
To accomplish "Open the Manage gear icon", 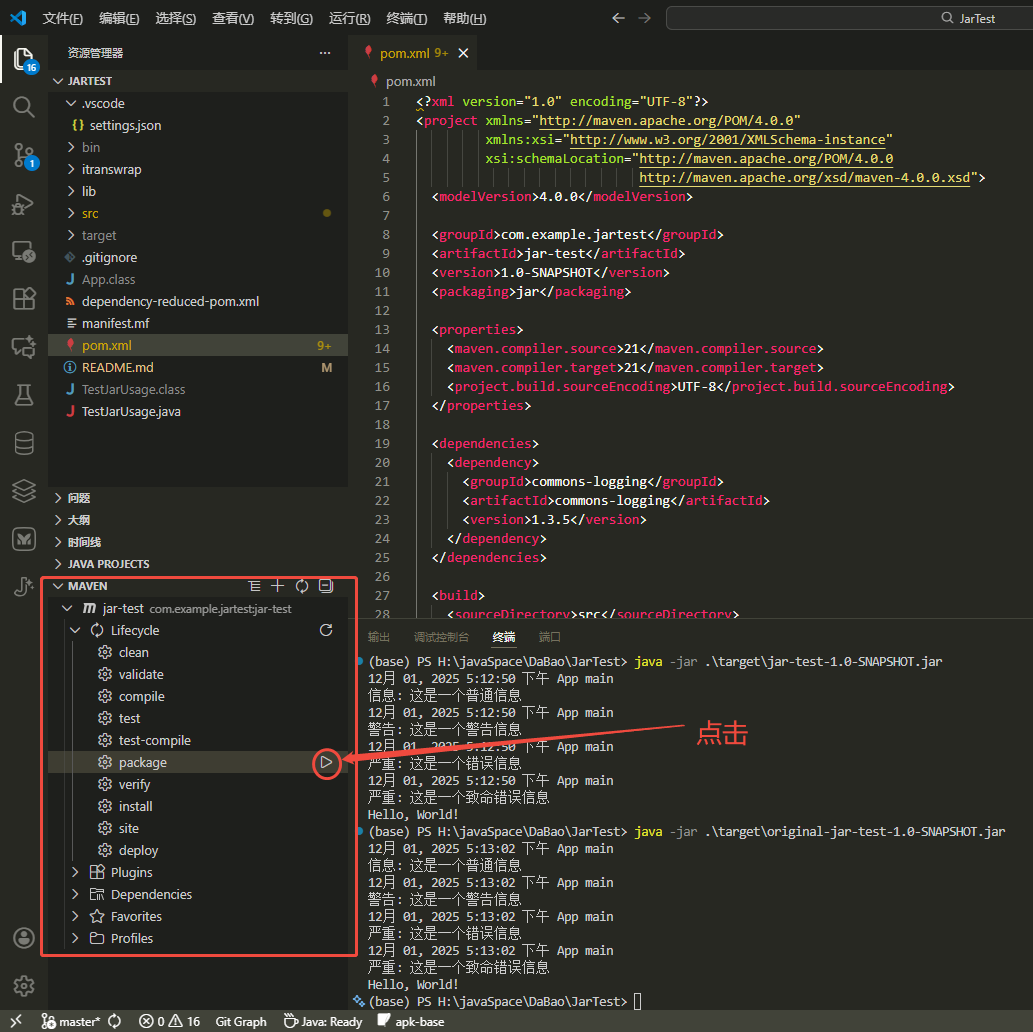I will click(24, 985).
